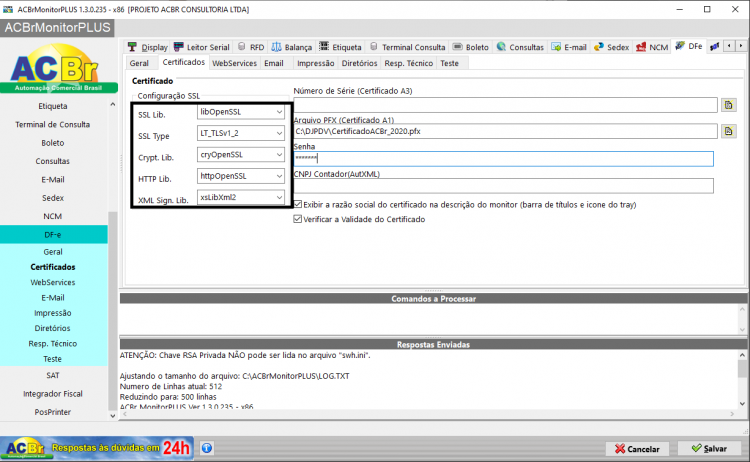The image size is (750, 462).
Task: Click the info icon in bottom bar
Action: coord(207,448)
